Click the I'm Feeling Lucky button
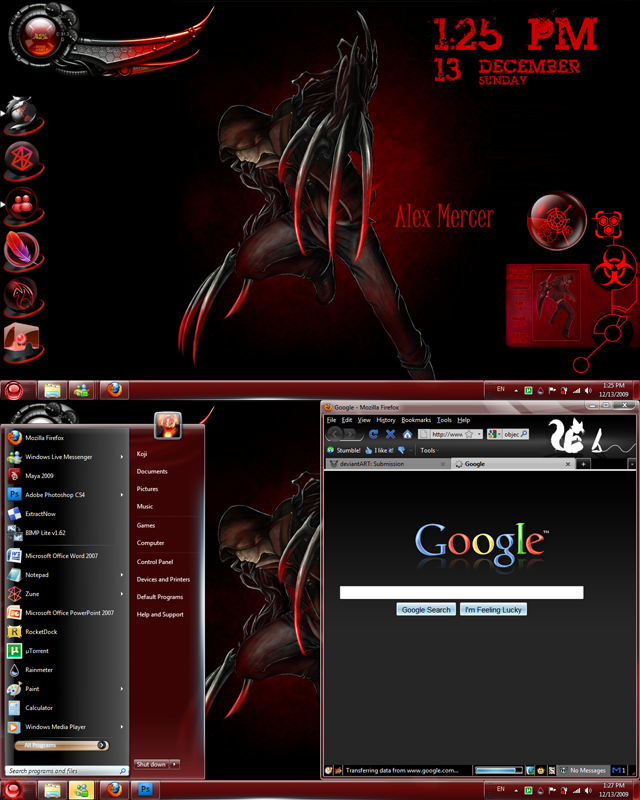 (493, 610)
